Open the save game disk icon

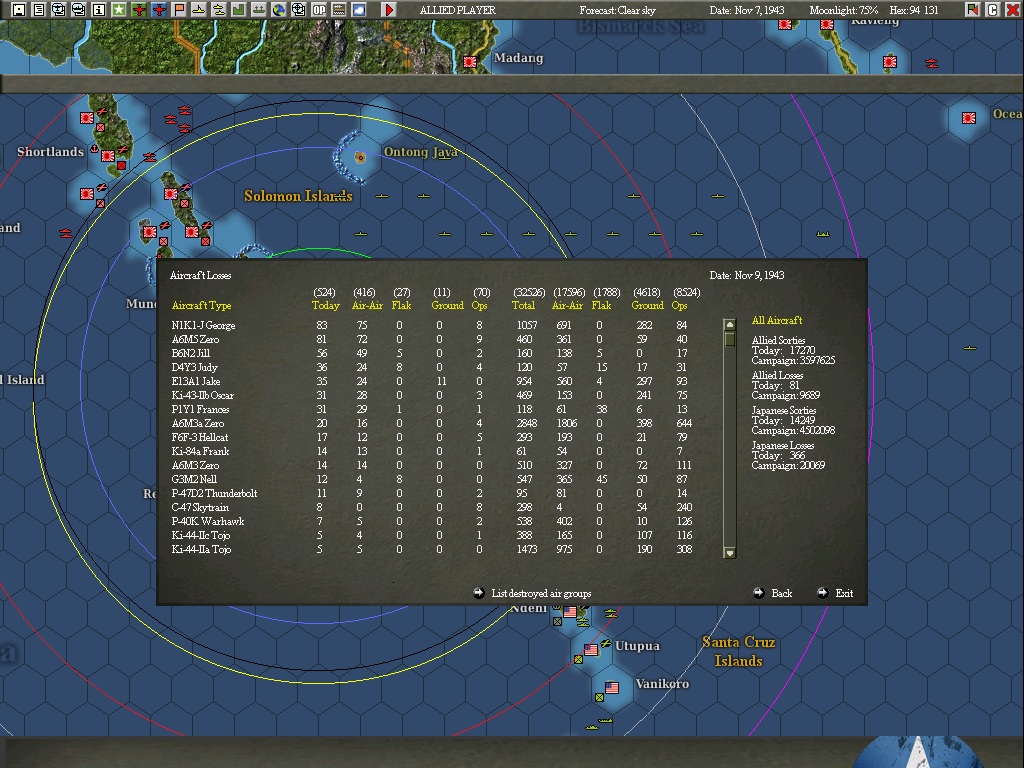19,9
